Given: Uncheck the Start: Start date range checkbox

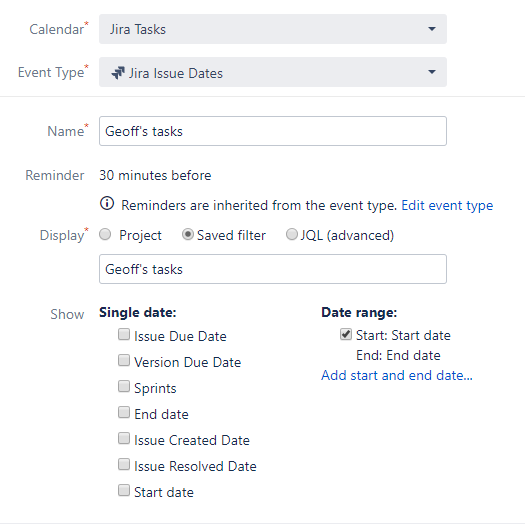Looking at the screenshot, I should click(x=346, y=334).
